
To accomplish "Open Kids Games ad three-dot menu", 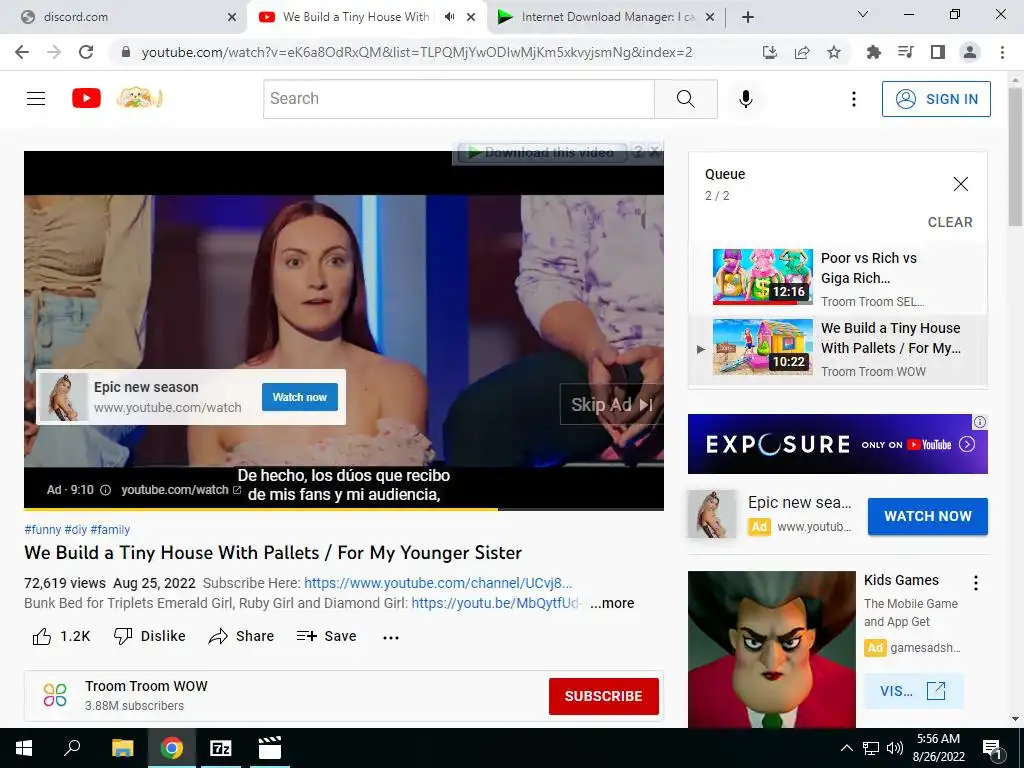I will coord(976,583).
